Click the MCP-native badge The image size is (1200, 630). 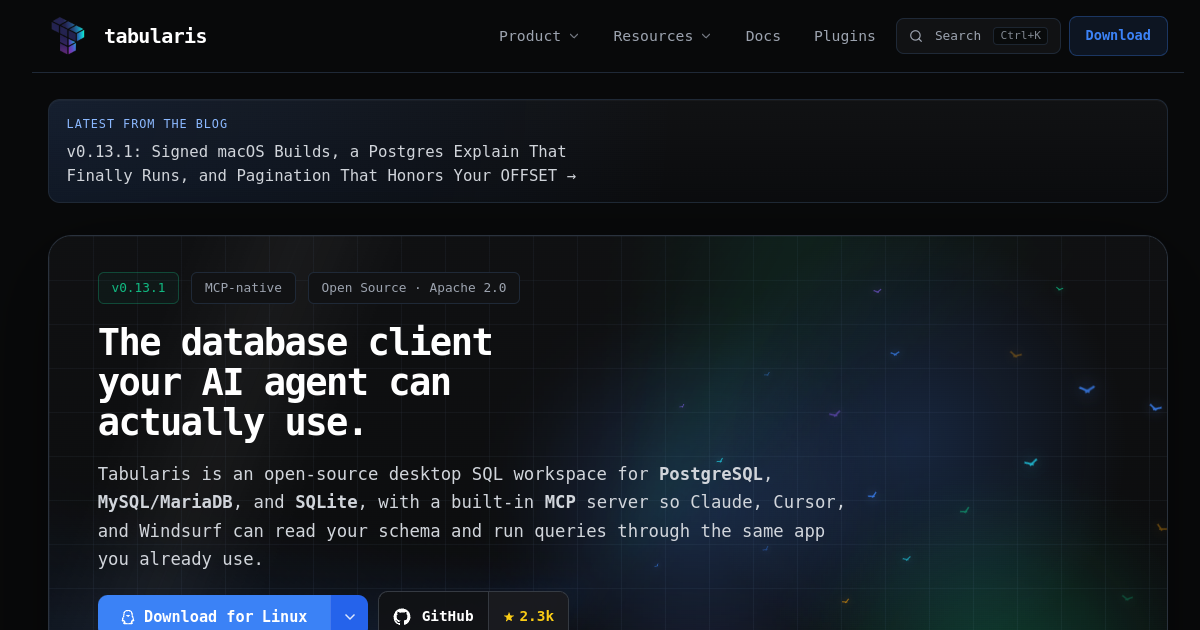243,288
